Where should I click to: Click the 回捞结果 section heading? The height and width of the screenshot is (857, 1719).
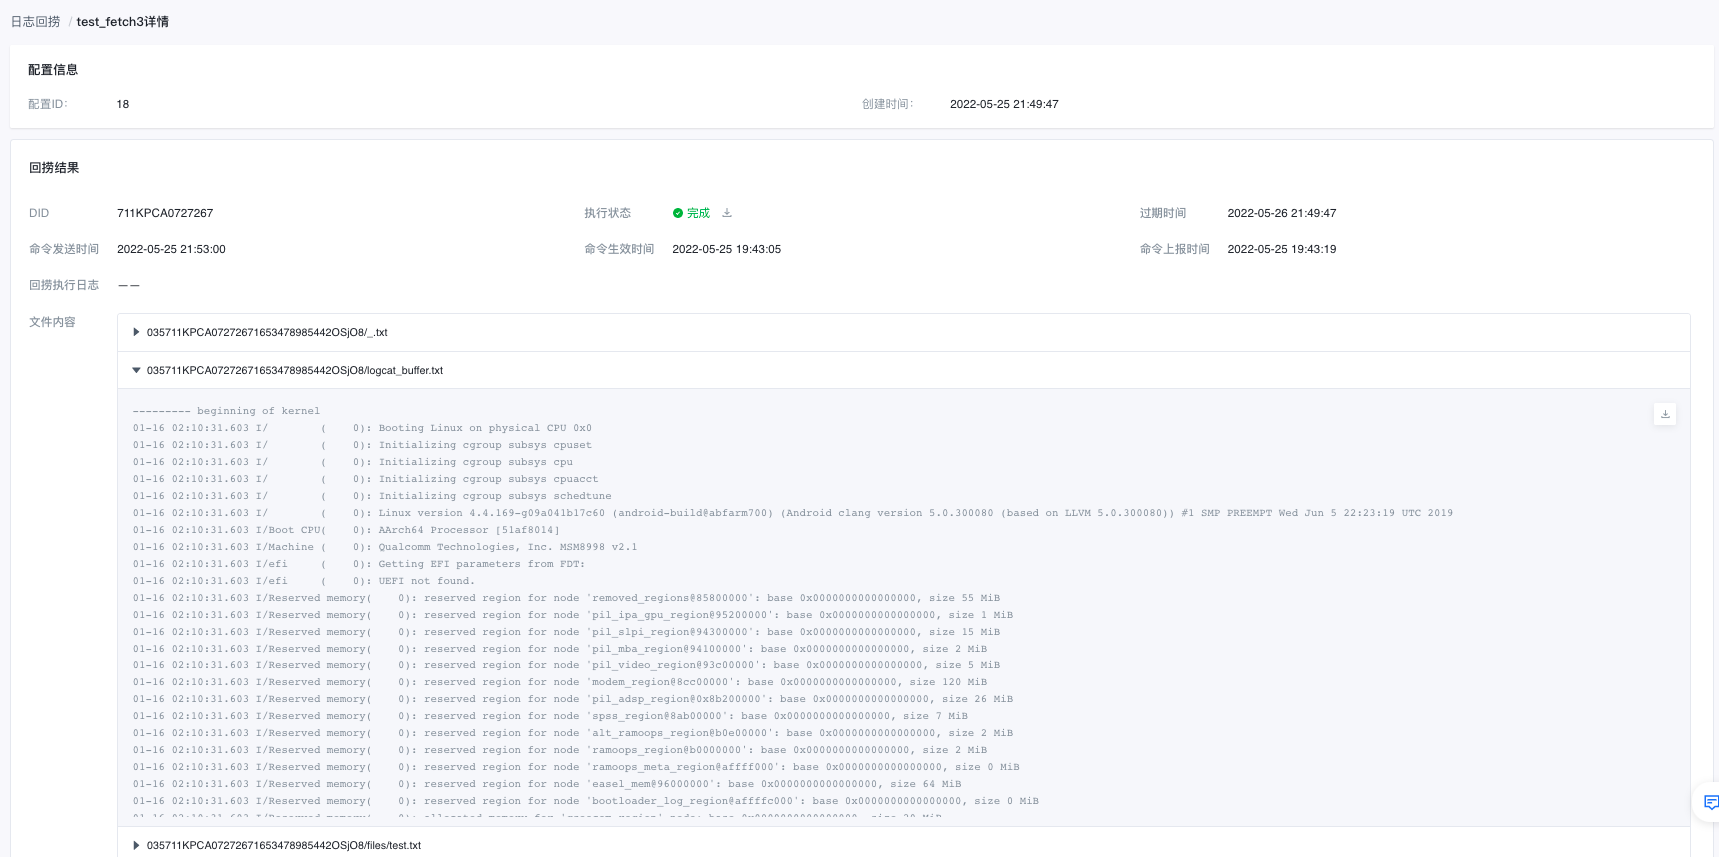pyautogui.click(x=54, y=168)
